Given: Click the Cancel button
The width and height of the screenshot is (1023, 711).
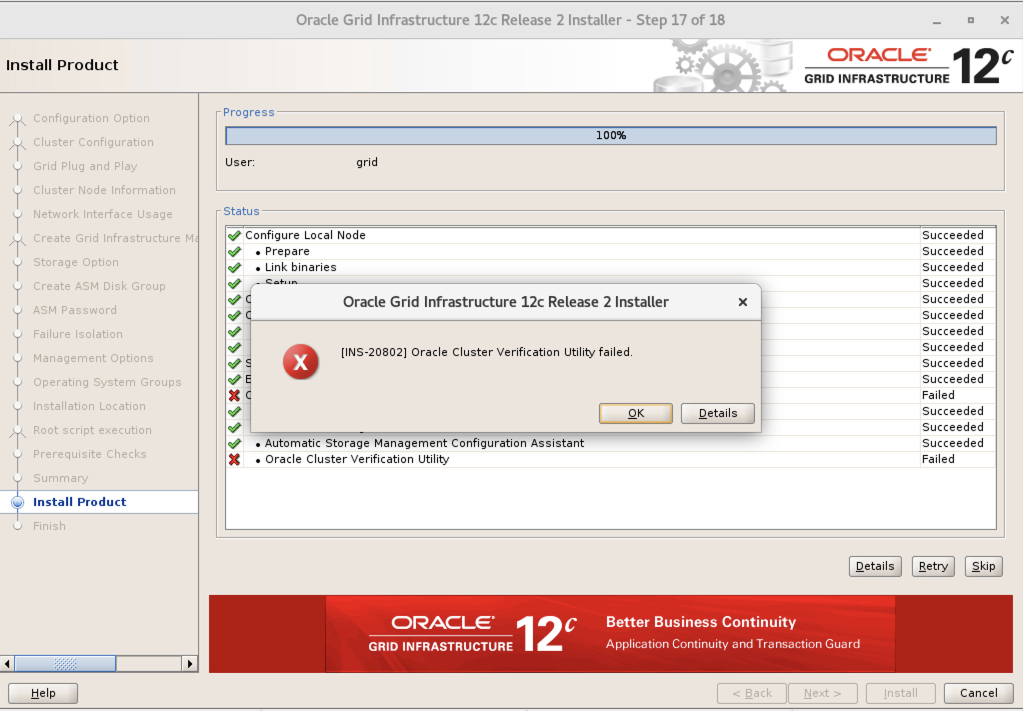Looking at the screenshot, I should coord(978,693).
